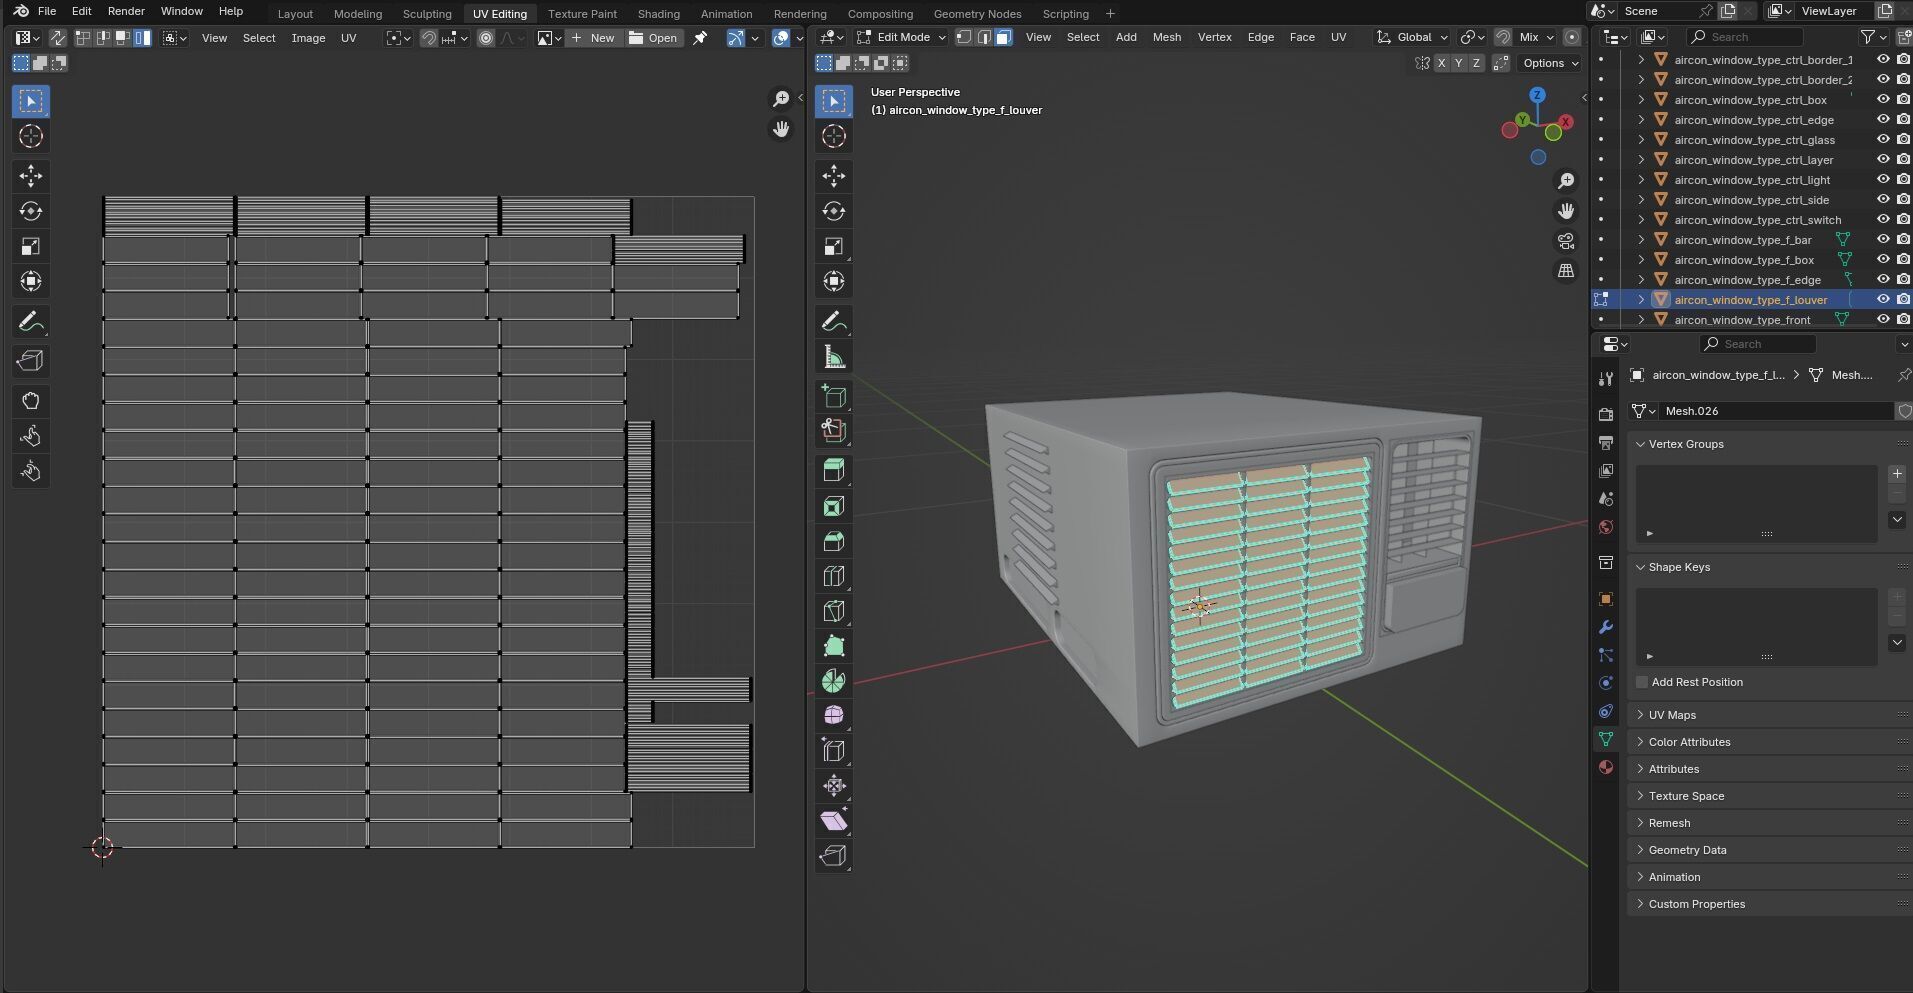The image size is (1913, 993).
Task: Open the Render menu
Action: [x=126, y=11]
